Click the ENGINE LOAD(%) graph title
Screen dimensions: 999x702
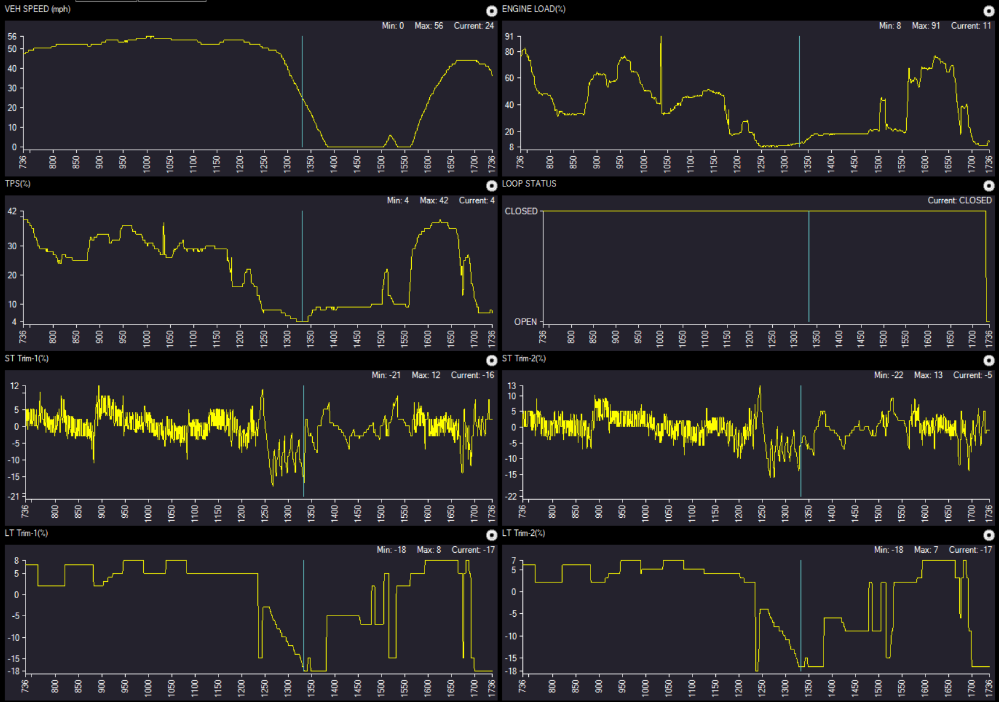534,9
